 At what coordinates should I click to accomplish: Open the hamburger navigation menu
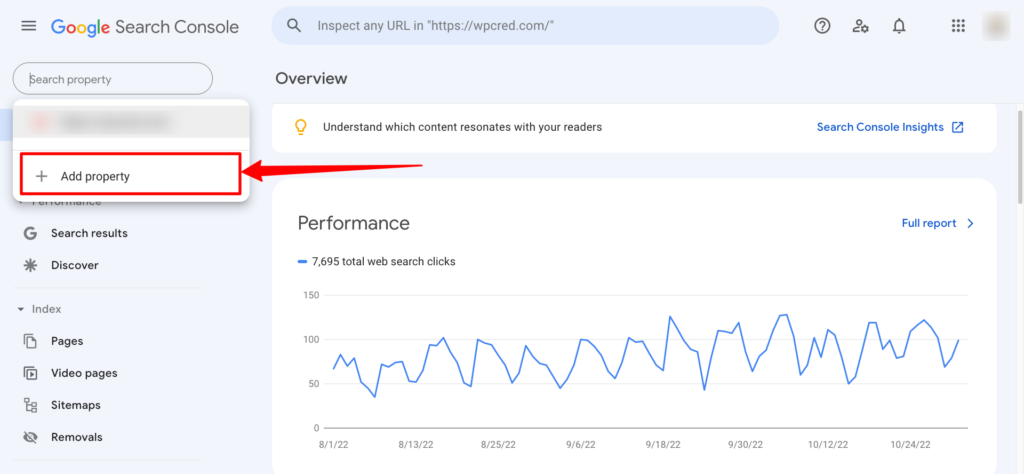(x=29, y=26)
